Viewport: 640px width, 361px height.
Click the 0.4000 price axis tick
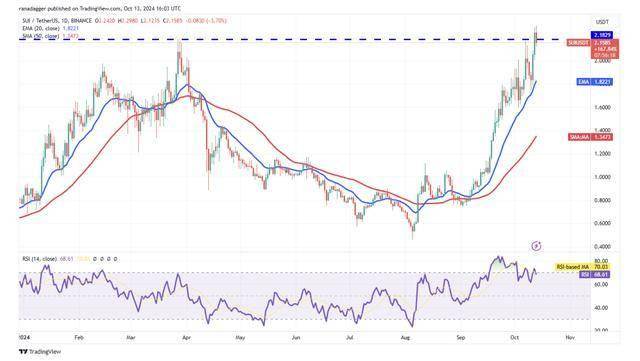(x=602, y=247)
